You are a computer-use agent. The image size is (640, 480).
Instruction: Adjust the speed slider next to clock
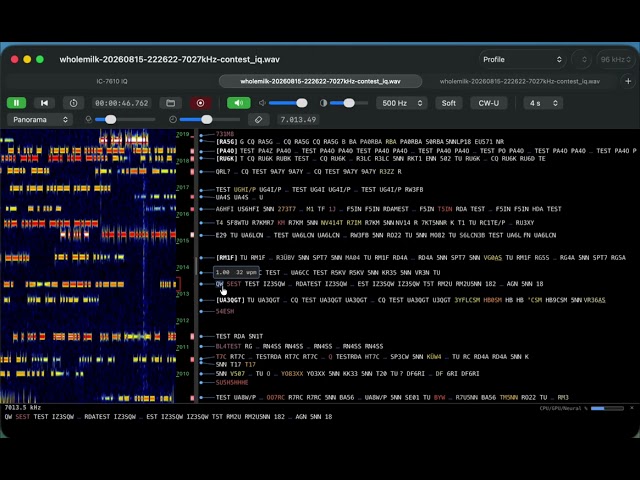point(209,120)
